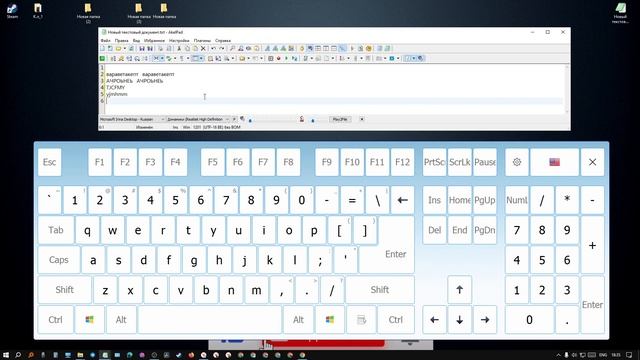Click the Esc key
The width and height of the screenshot is (640, 360).
coord(49,162)
